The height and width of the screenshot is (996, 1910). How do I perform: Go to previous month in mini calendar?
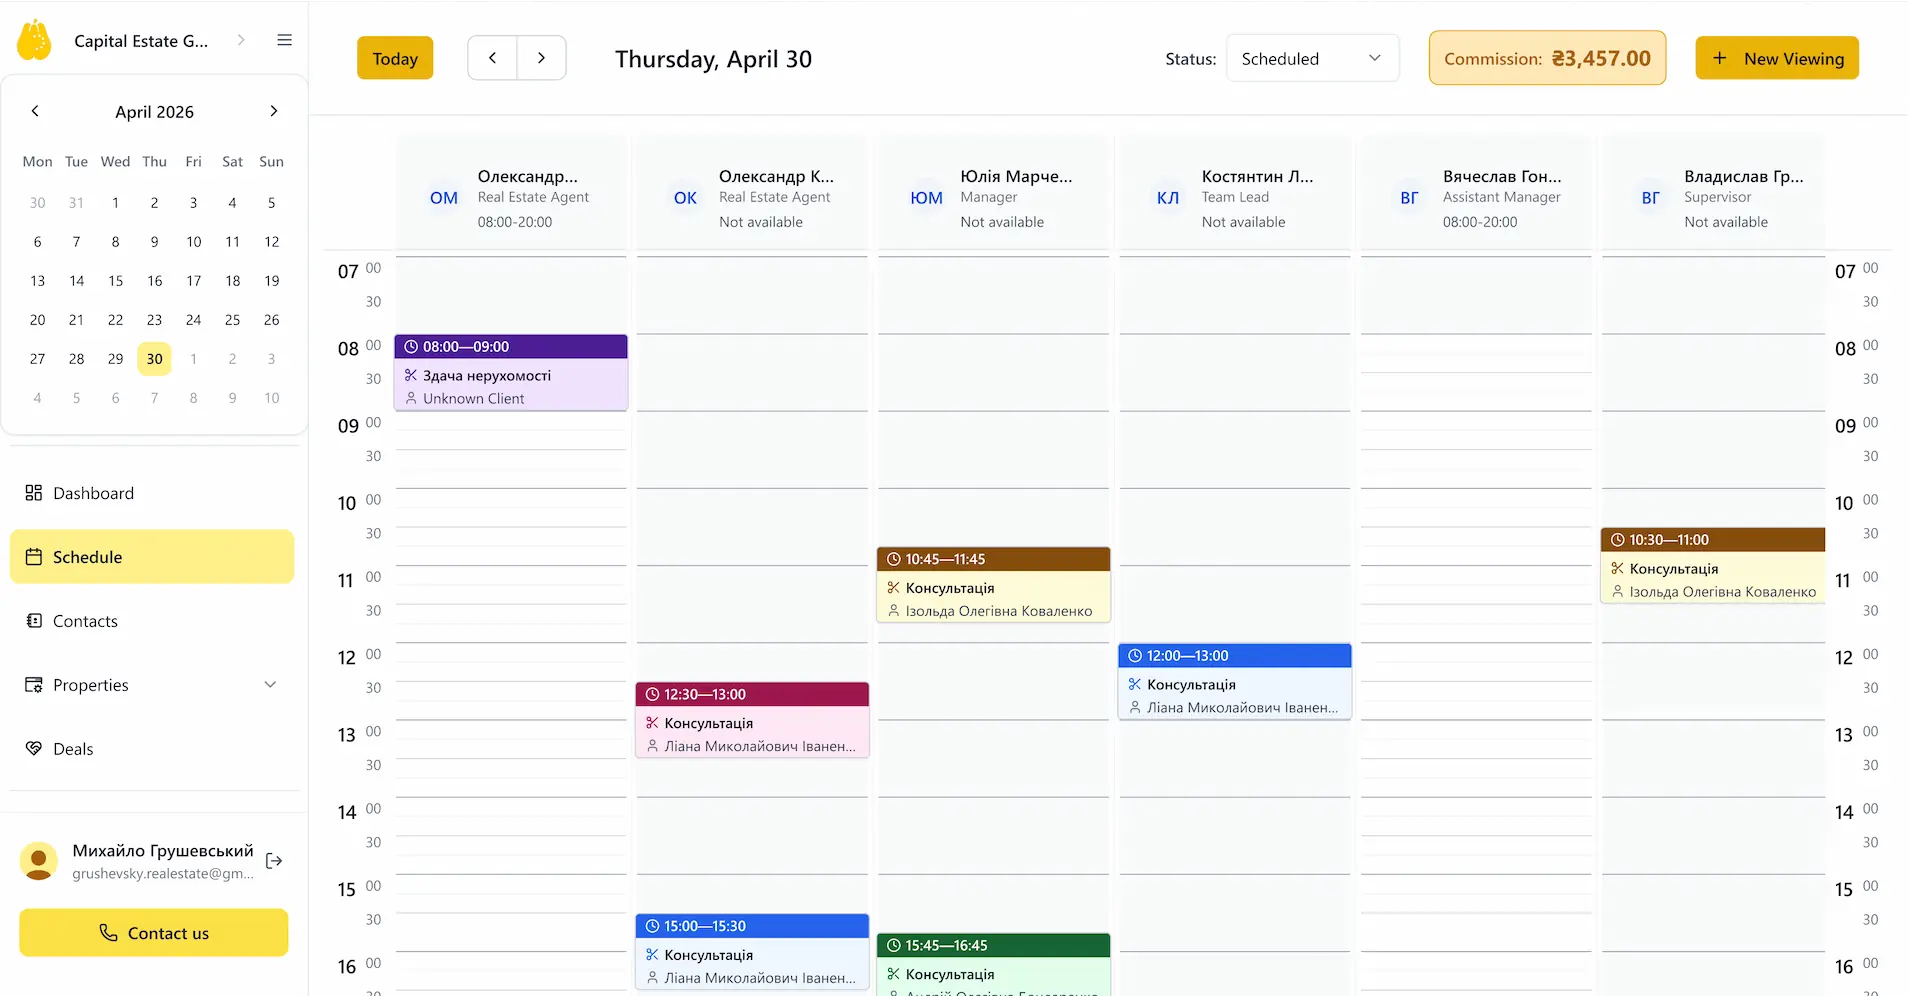(x=35, y=111)
